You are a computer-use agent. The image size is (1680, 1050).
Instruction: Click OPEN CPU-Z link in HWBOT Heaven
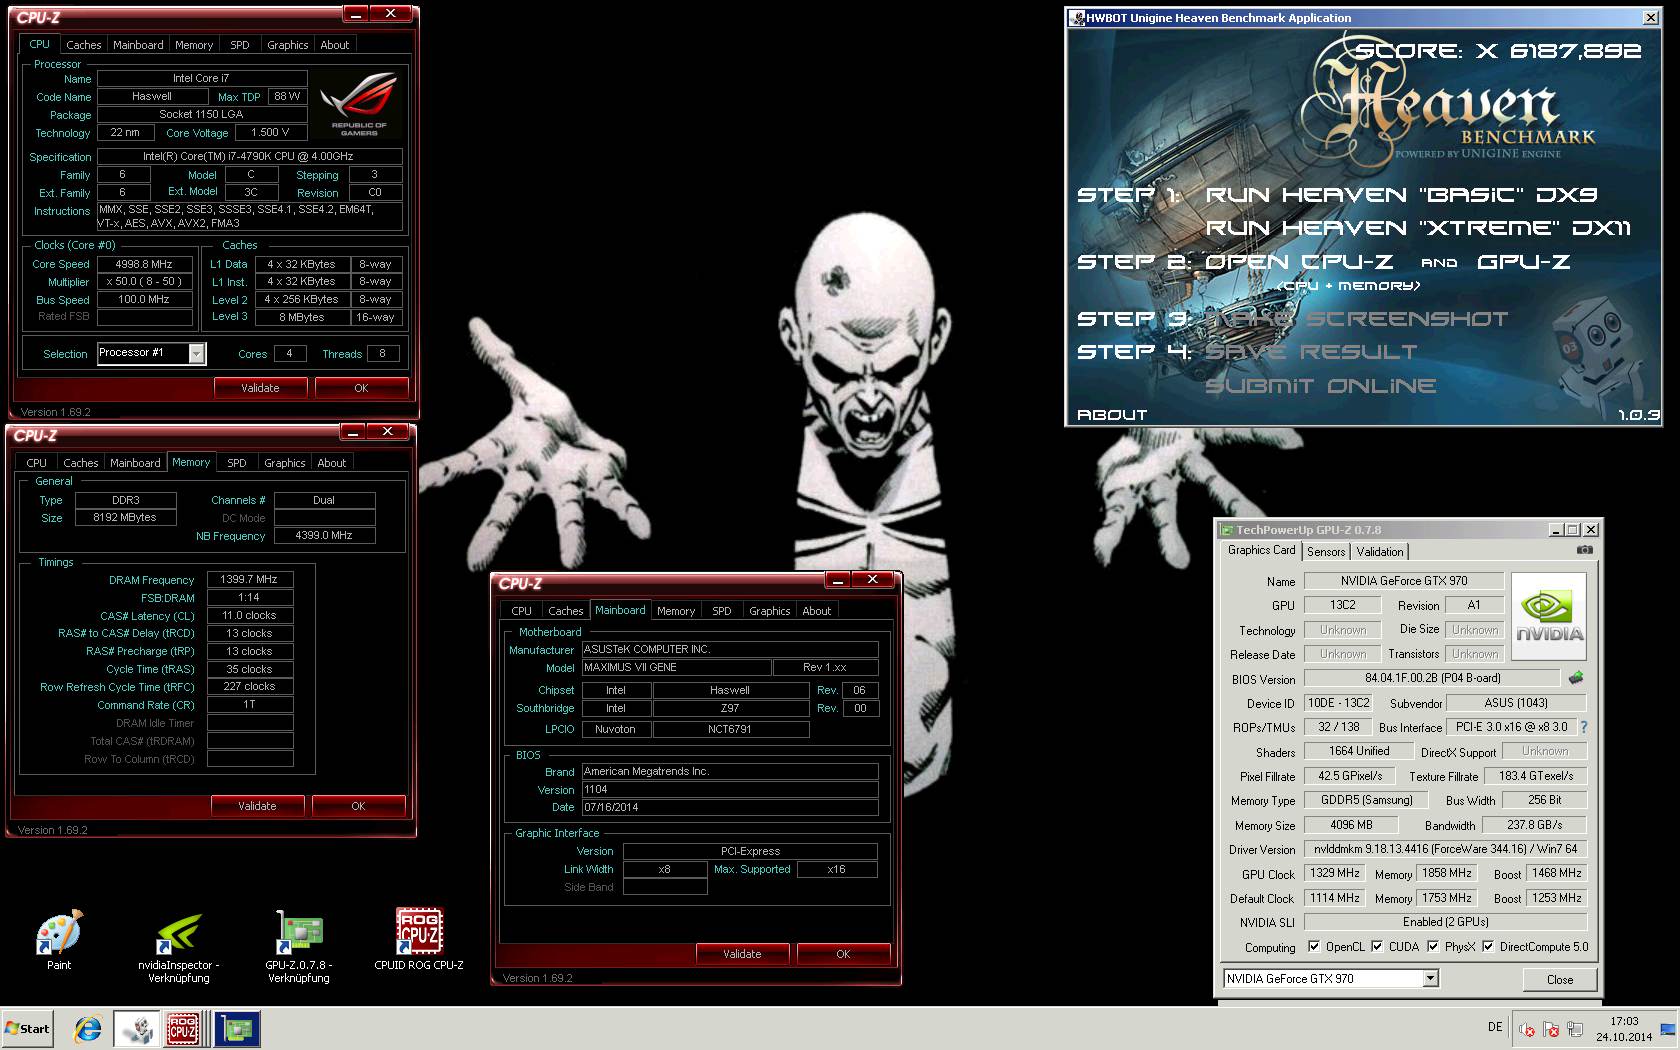pos(1298,262)
